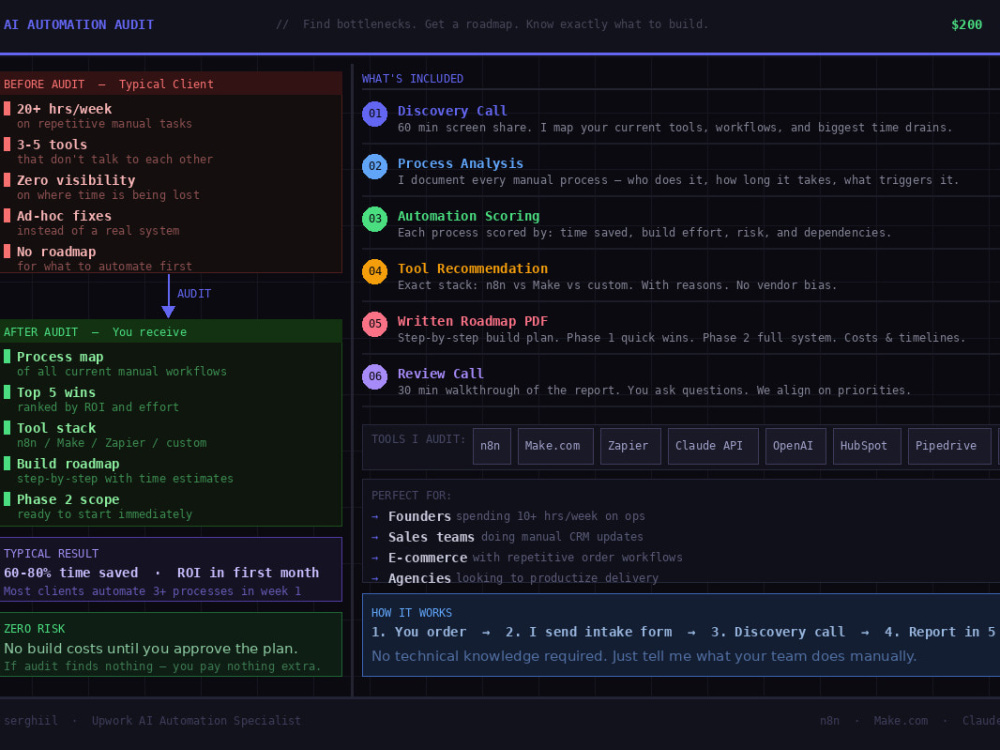The image size is (1000, 750).
Task: Click the Ad-hoc fixes item
Action: [64, 216]
